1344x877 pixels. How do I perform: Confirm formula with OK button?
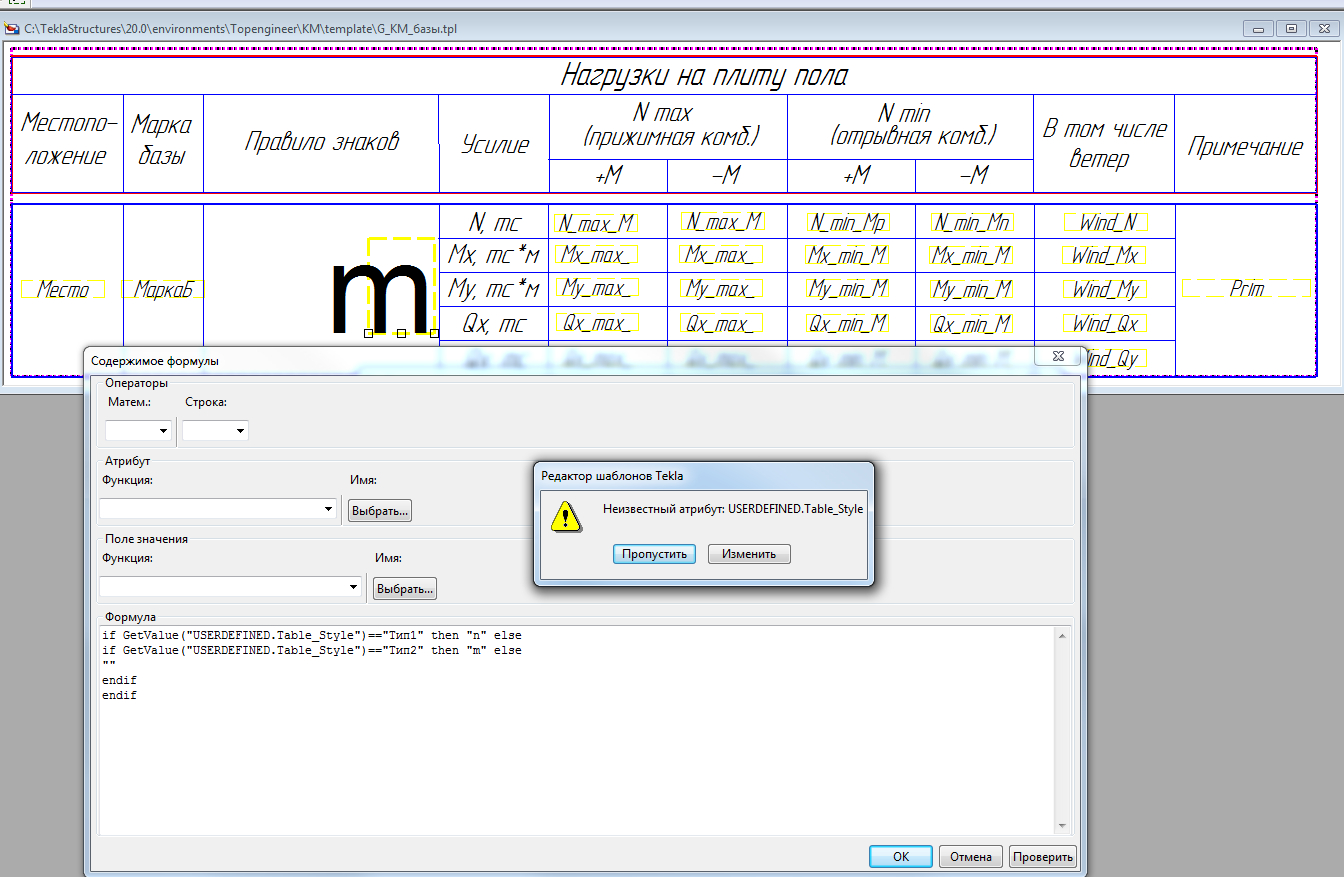(900, 856)
